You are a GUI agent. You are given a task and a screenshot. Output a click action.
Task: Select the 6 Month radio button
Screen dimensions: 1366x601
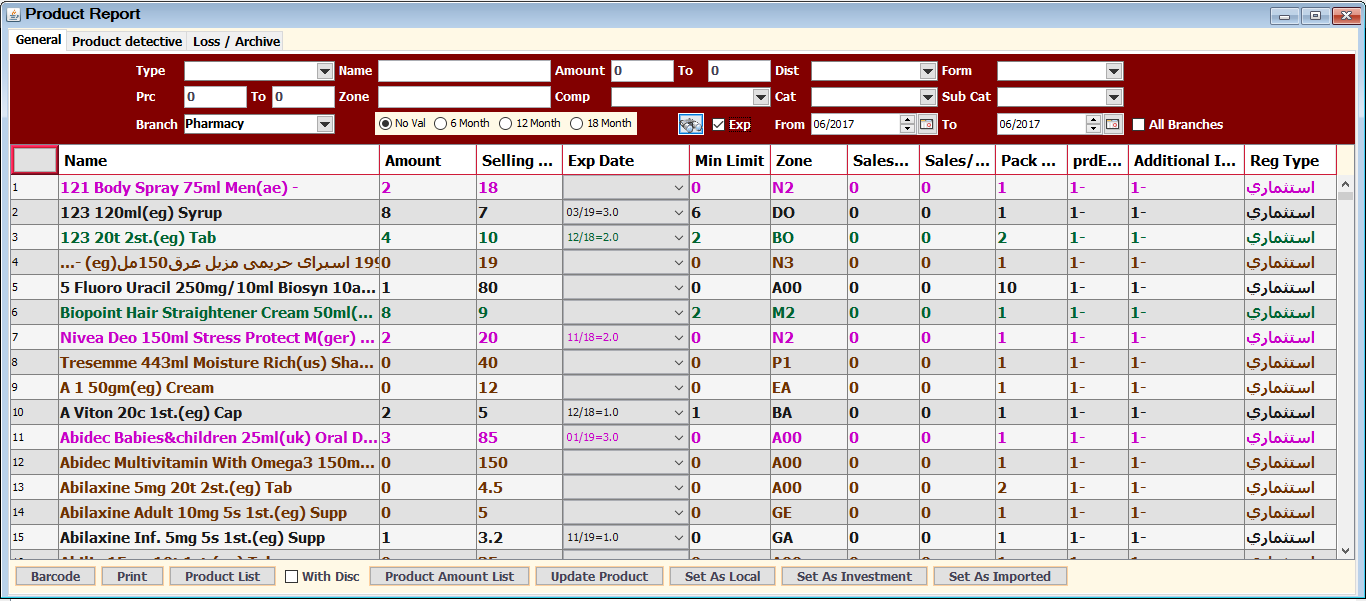tap(440, 123)
